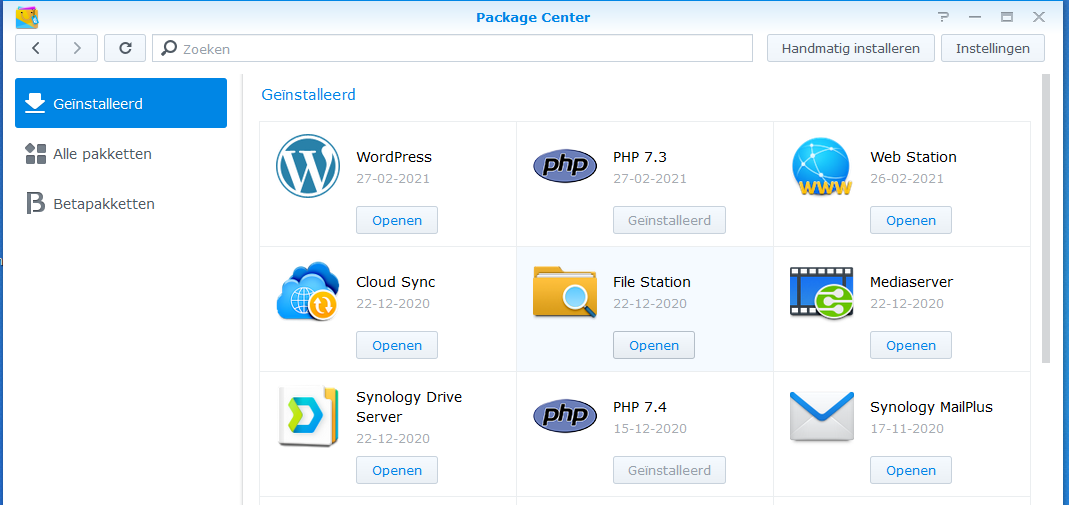1069x505 pixels.
Task: Click the WordPress package icon
Action: coord(307,166)
